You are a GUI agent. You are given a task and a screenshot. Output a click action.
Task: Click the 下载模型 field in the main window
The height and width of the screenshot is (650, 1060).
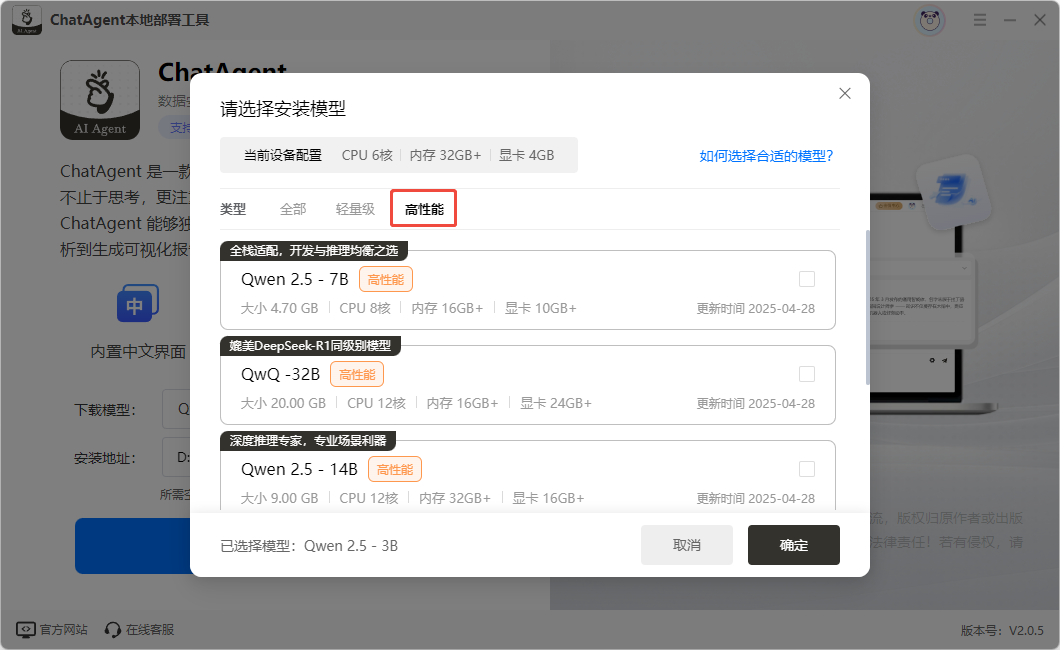tap(176, 409)
